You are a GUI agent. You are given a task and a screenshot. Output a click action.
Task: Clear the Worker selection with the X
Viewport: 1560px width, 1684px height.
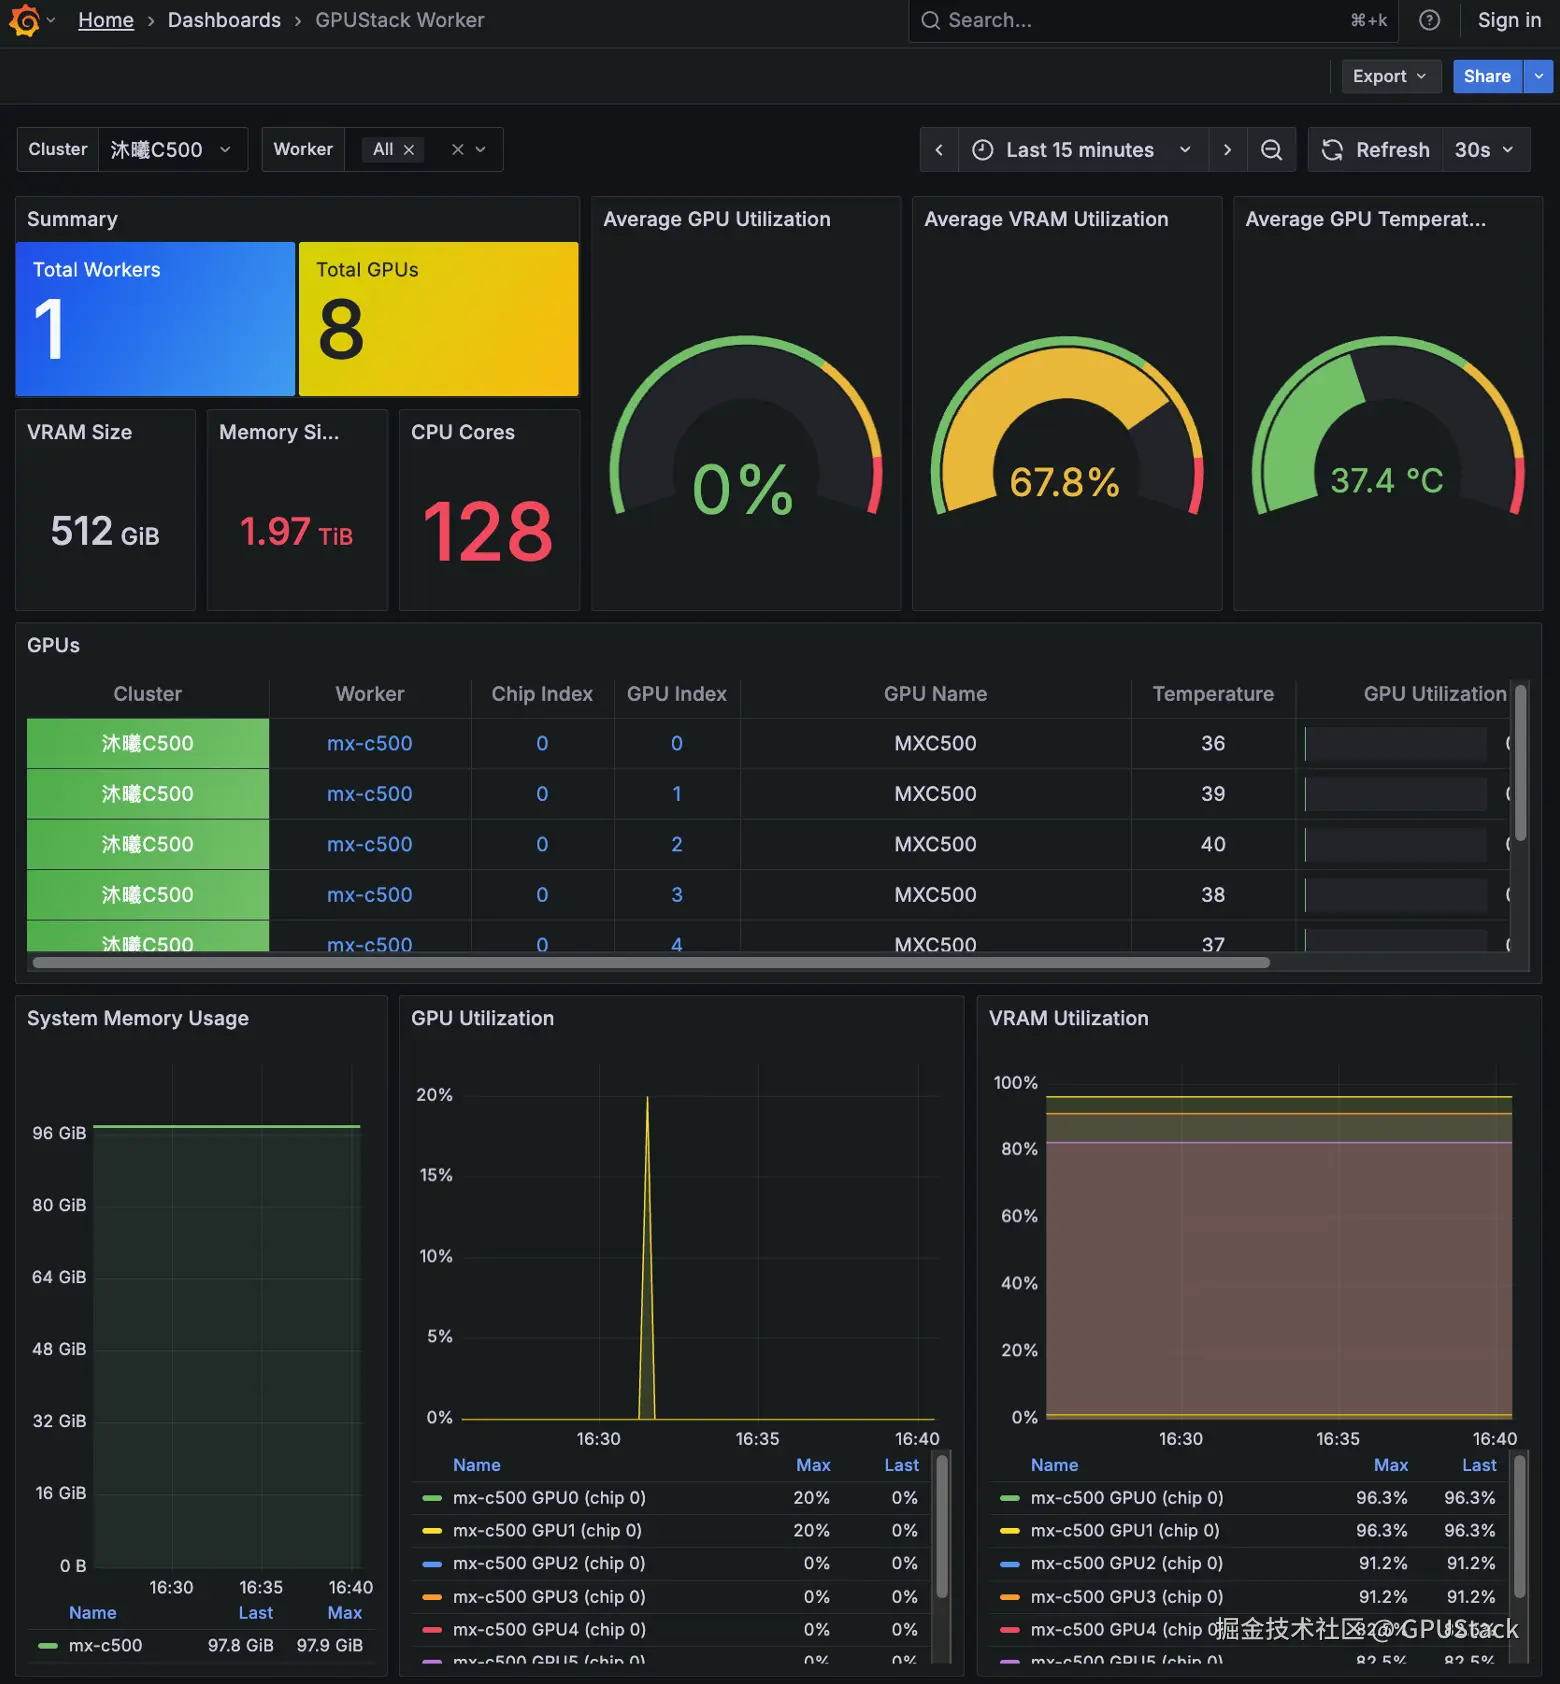(x=457, y=149)
